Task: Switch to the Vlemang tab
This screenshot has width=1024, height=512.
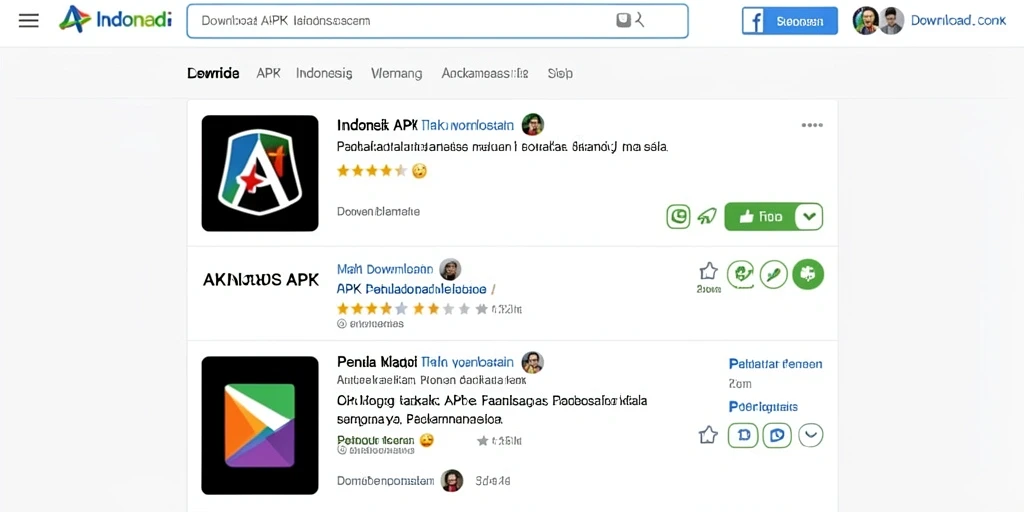Action: point(396,73)
